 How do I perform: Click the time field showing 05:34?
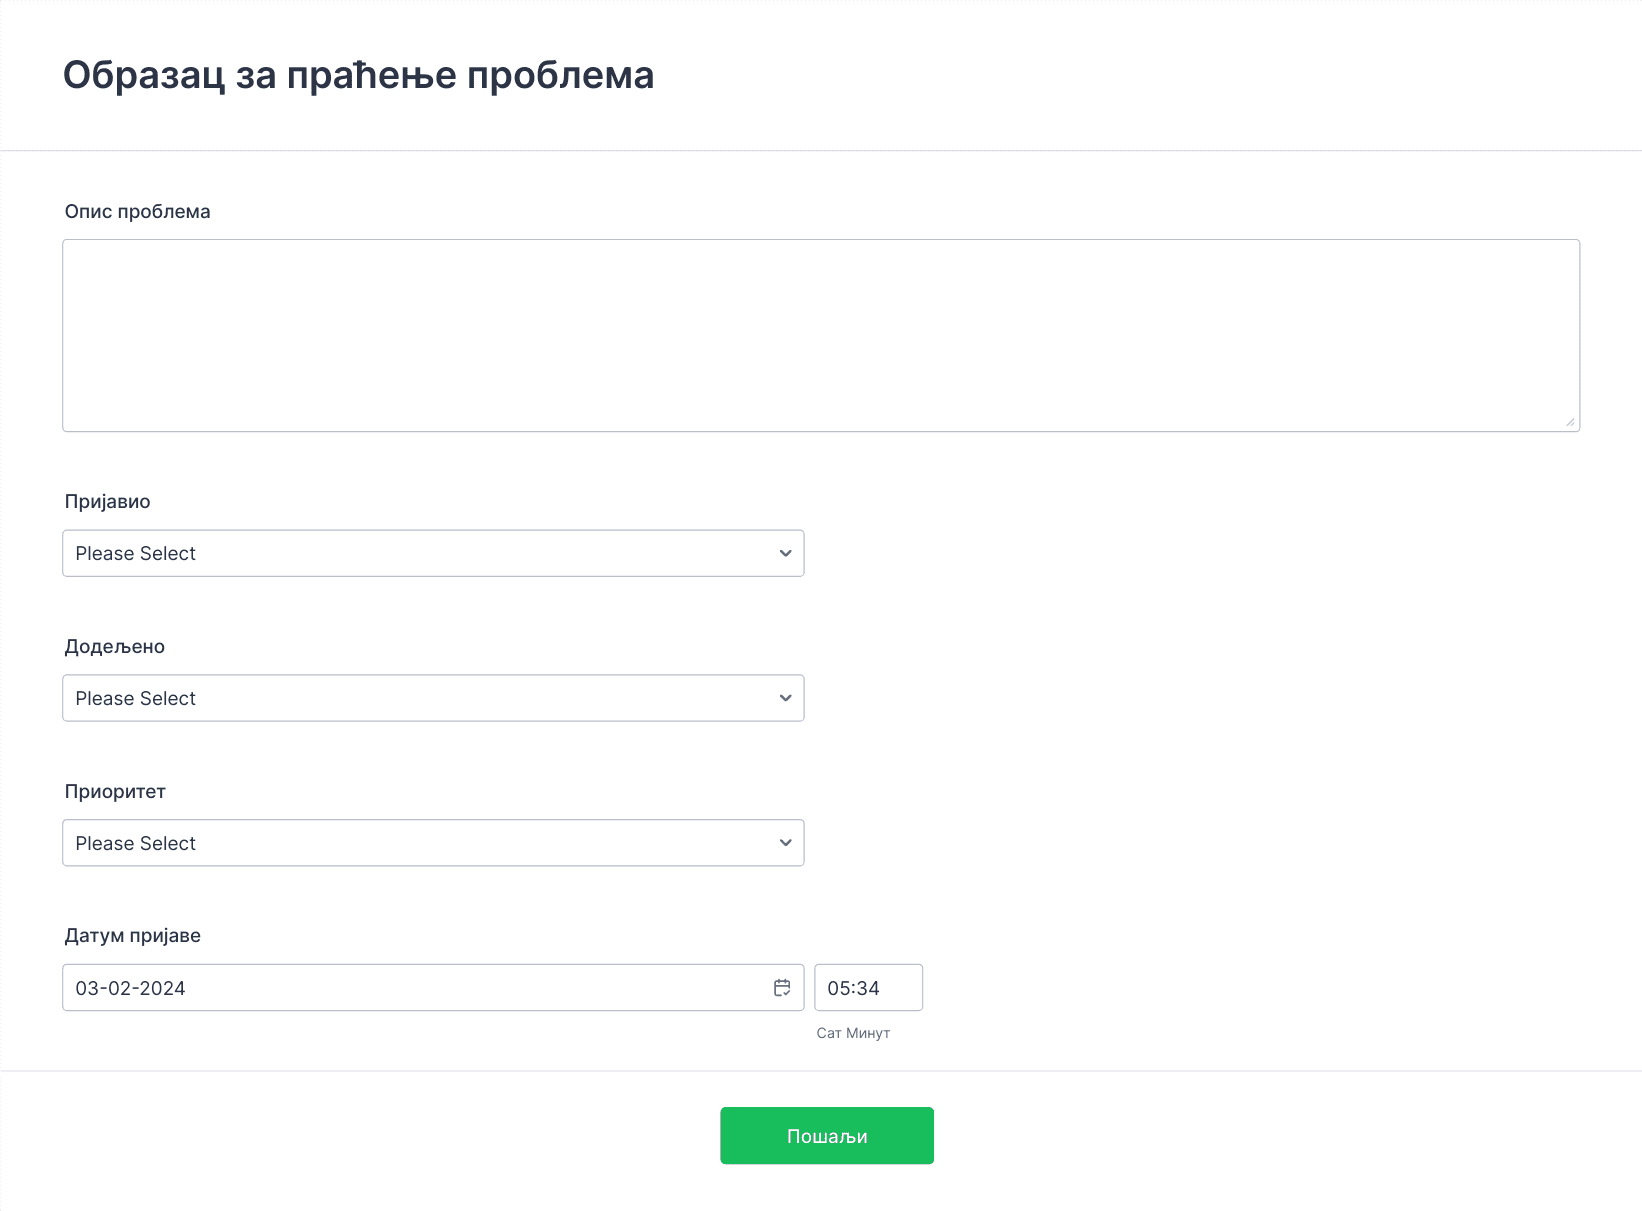pyautogui.click(x=868, y=988)
